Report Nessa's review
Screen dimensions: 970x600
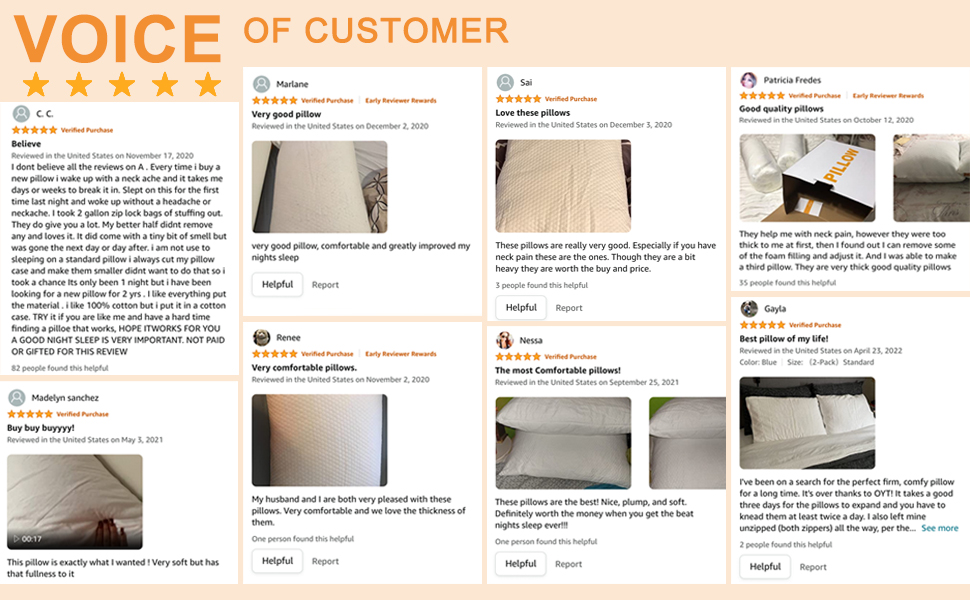[x=569, y=564]
